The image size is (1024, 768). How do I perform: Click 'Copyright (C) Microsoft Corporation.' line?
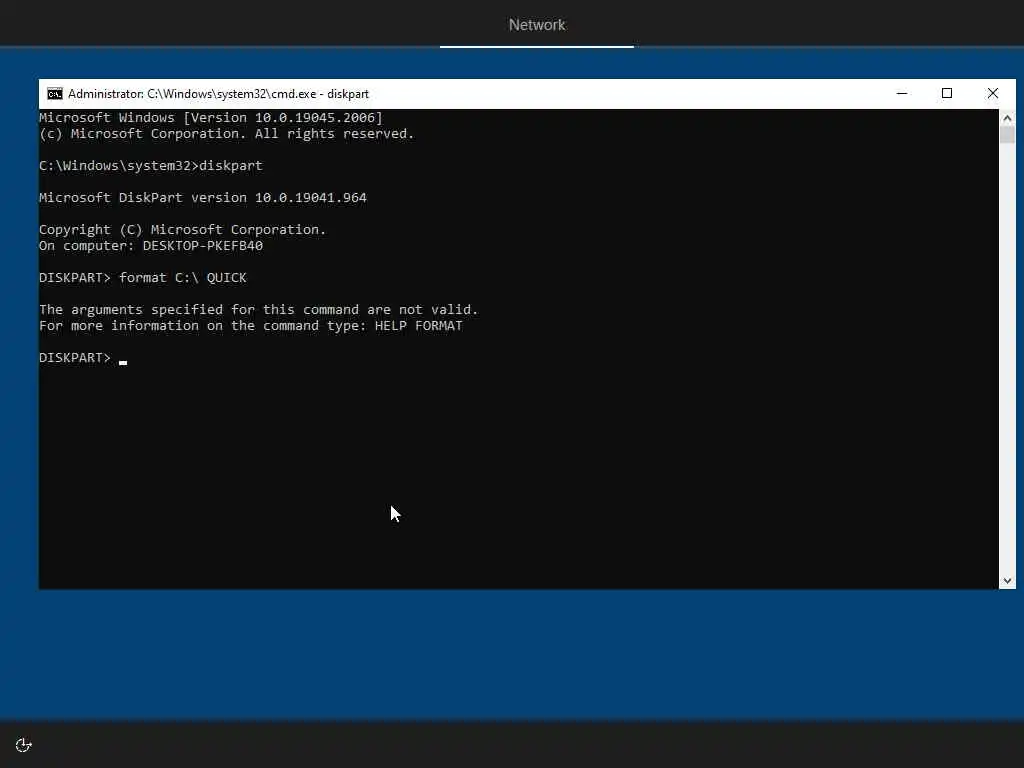point(182,229)
